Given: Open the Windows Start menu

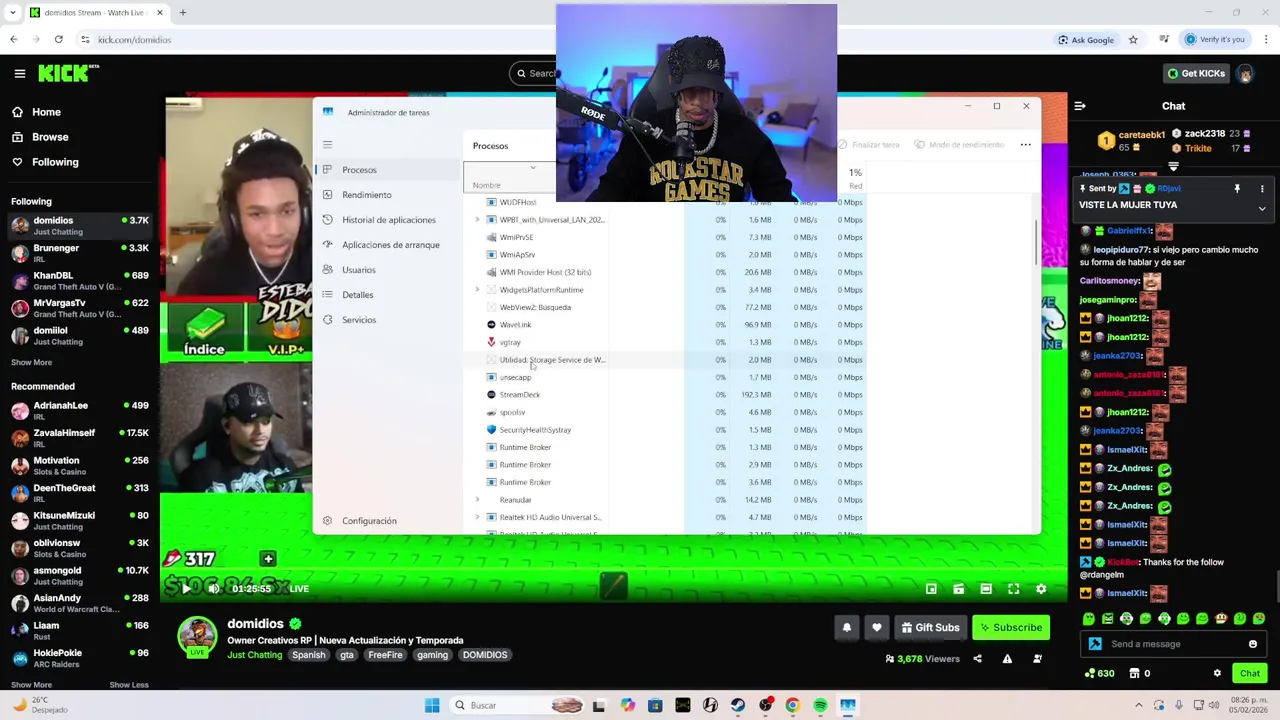Looking at the screenshot, I should (432, 705).
